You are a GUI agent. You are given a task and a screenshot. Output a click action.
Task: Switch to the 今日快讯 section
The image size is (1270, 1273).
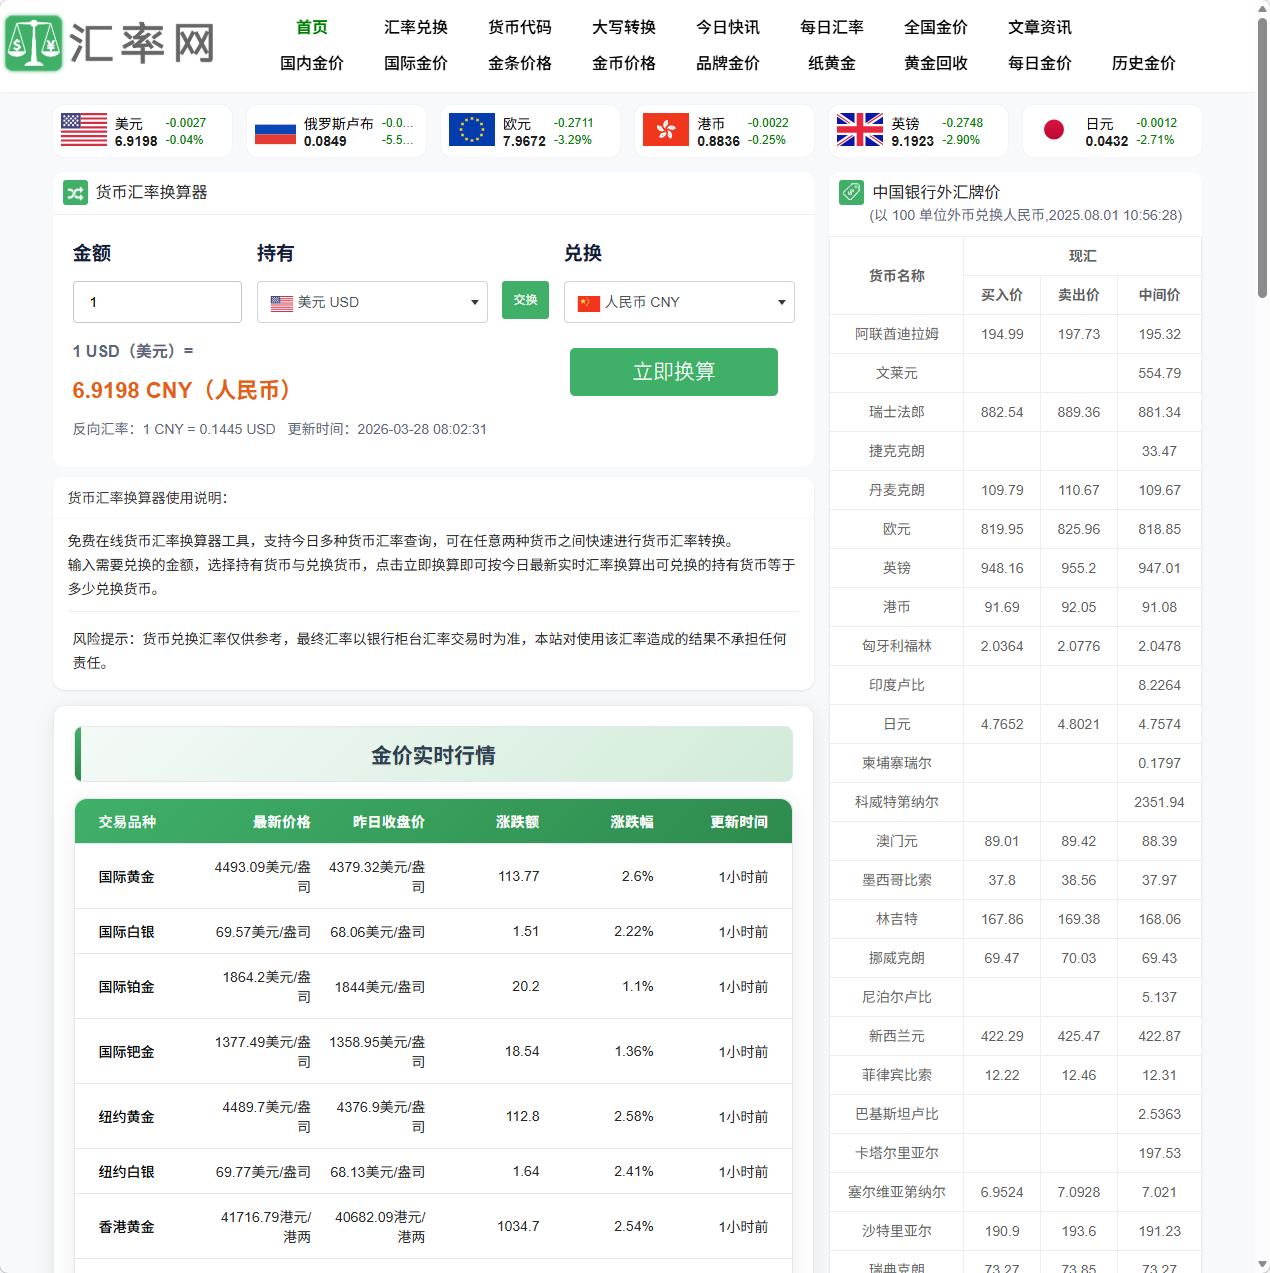pyautogui.click(x=729, y=28)
